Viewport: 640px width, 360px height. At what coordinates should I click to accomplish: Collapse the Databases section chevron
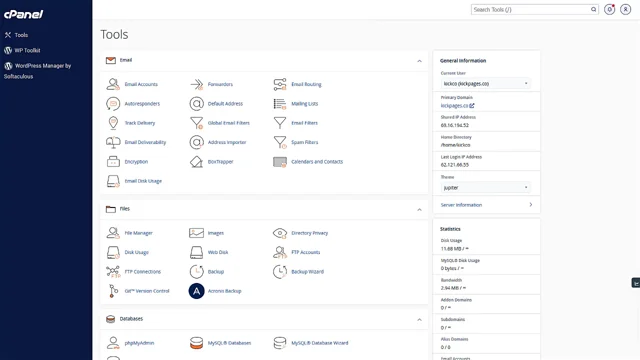point(419,320)
